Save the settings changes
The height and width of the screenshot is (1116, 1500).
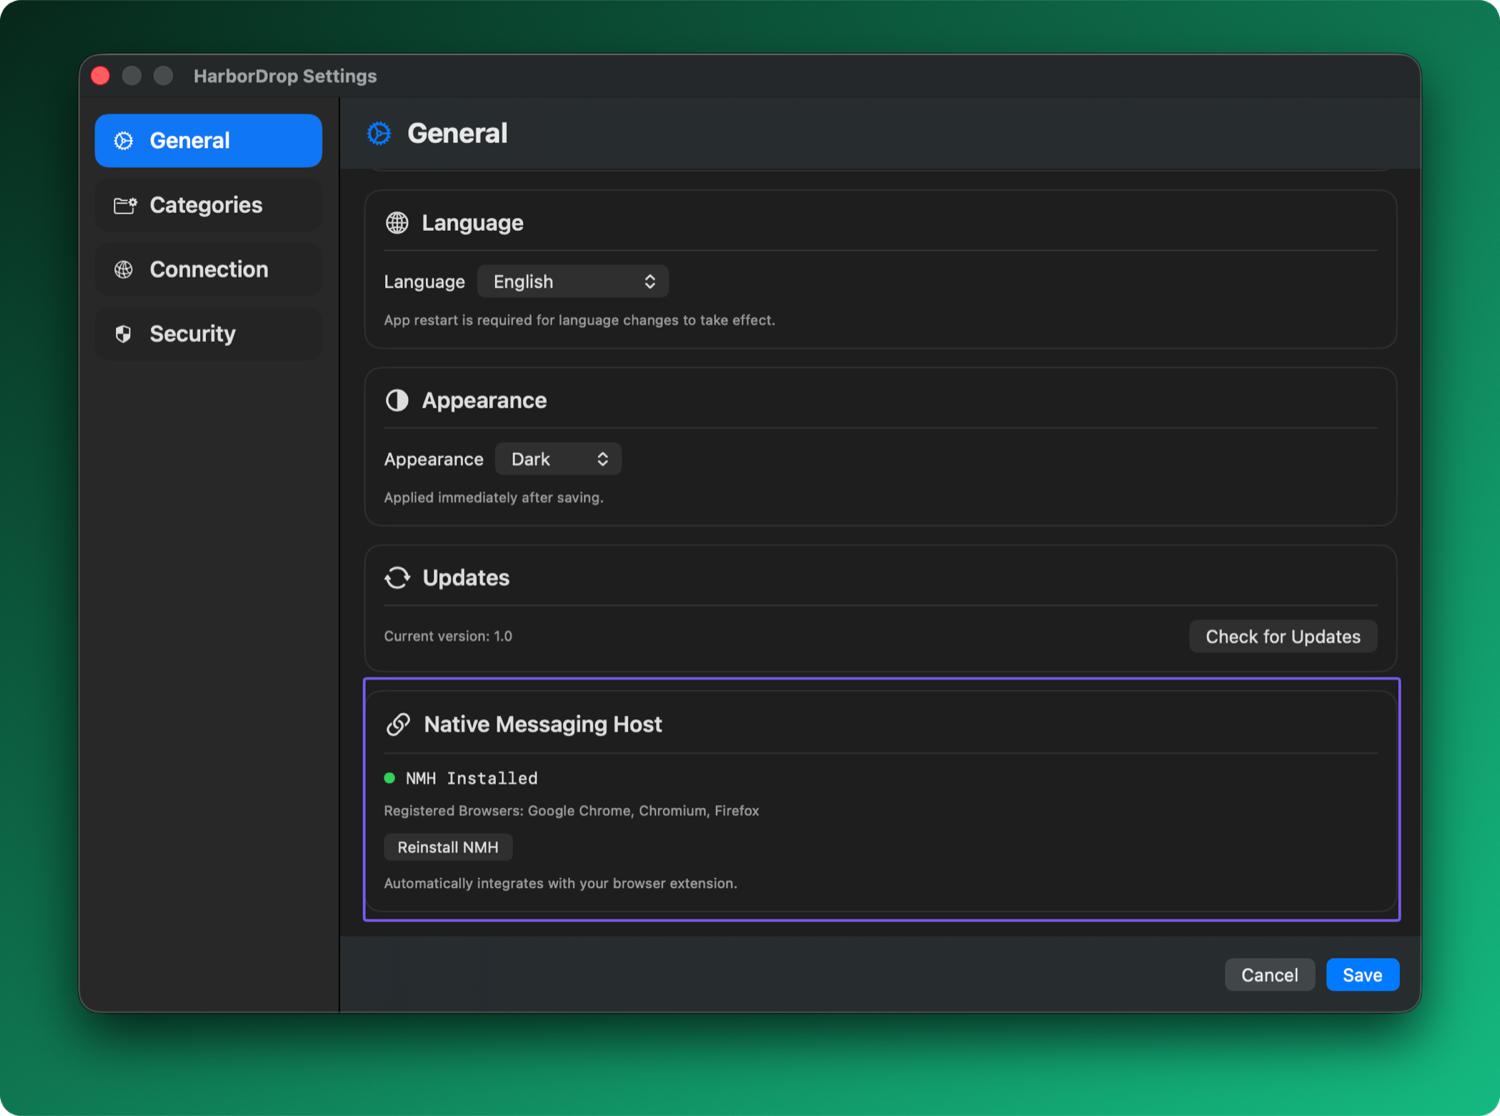tap(1362, 975)
